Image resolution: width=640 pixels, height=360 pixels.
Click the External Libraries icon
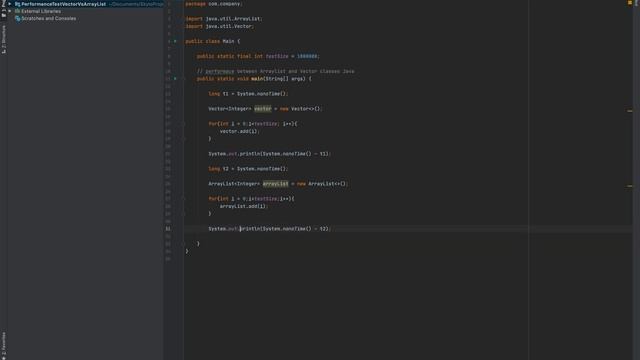click(x=18, y=11)
